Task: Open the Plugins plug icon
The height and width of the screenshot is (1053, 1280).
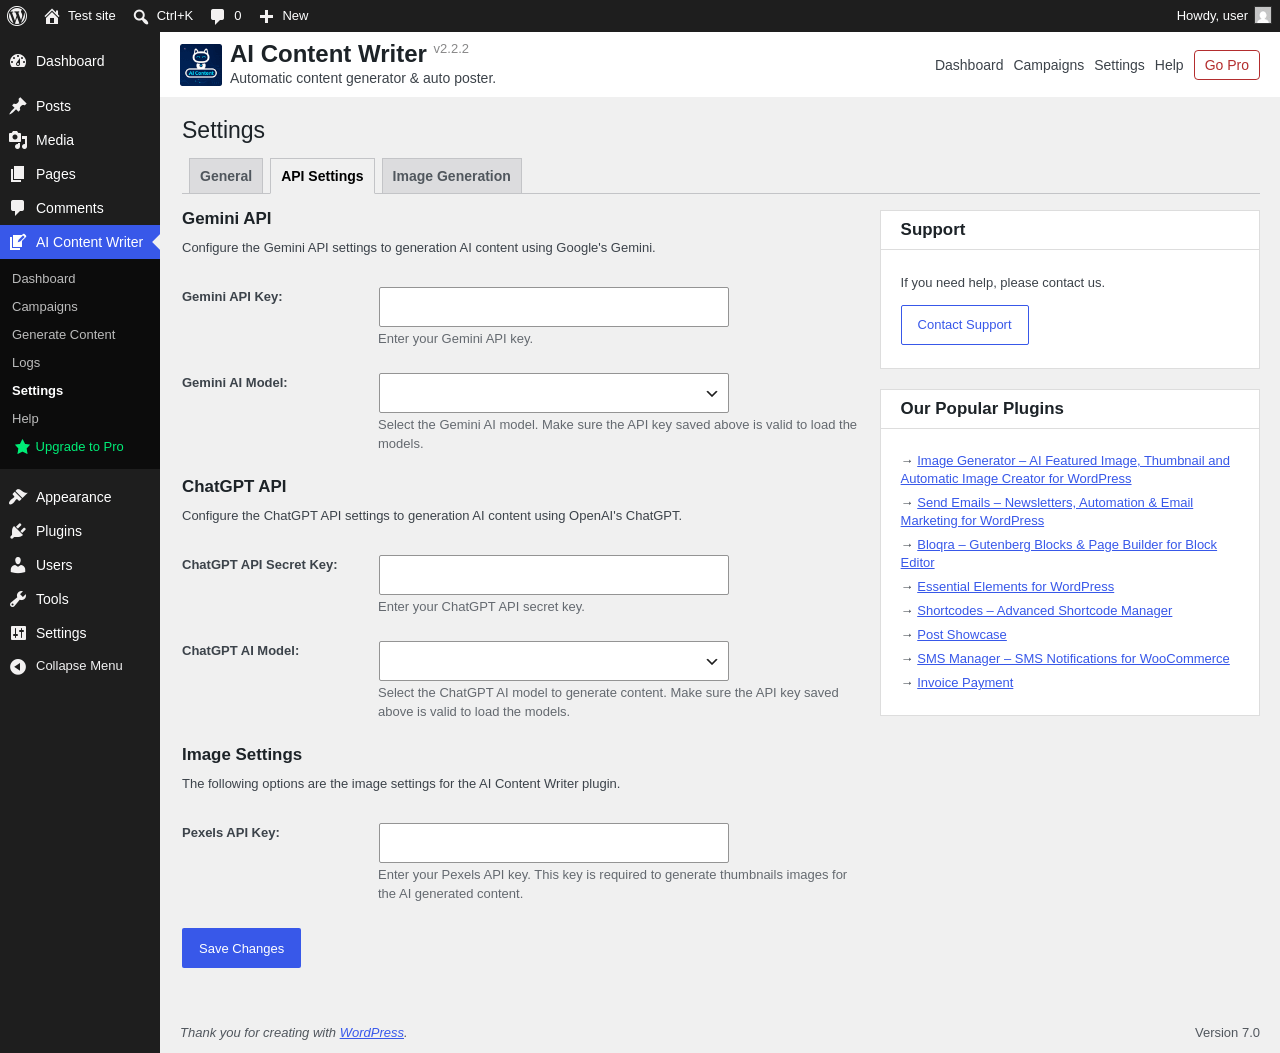Action: click(18, 531)
